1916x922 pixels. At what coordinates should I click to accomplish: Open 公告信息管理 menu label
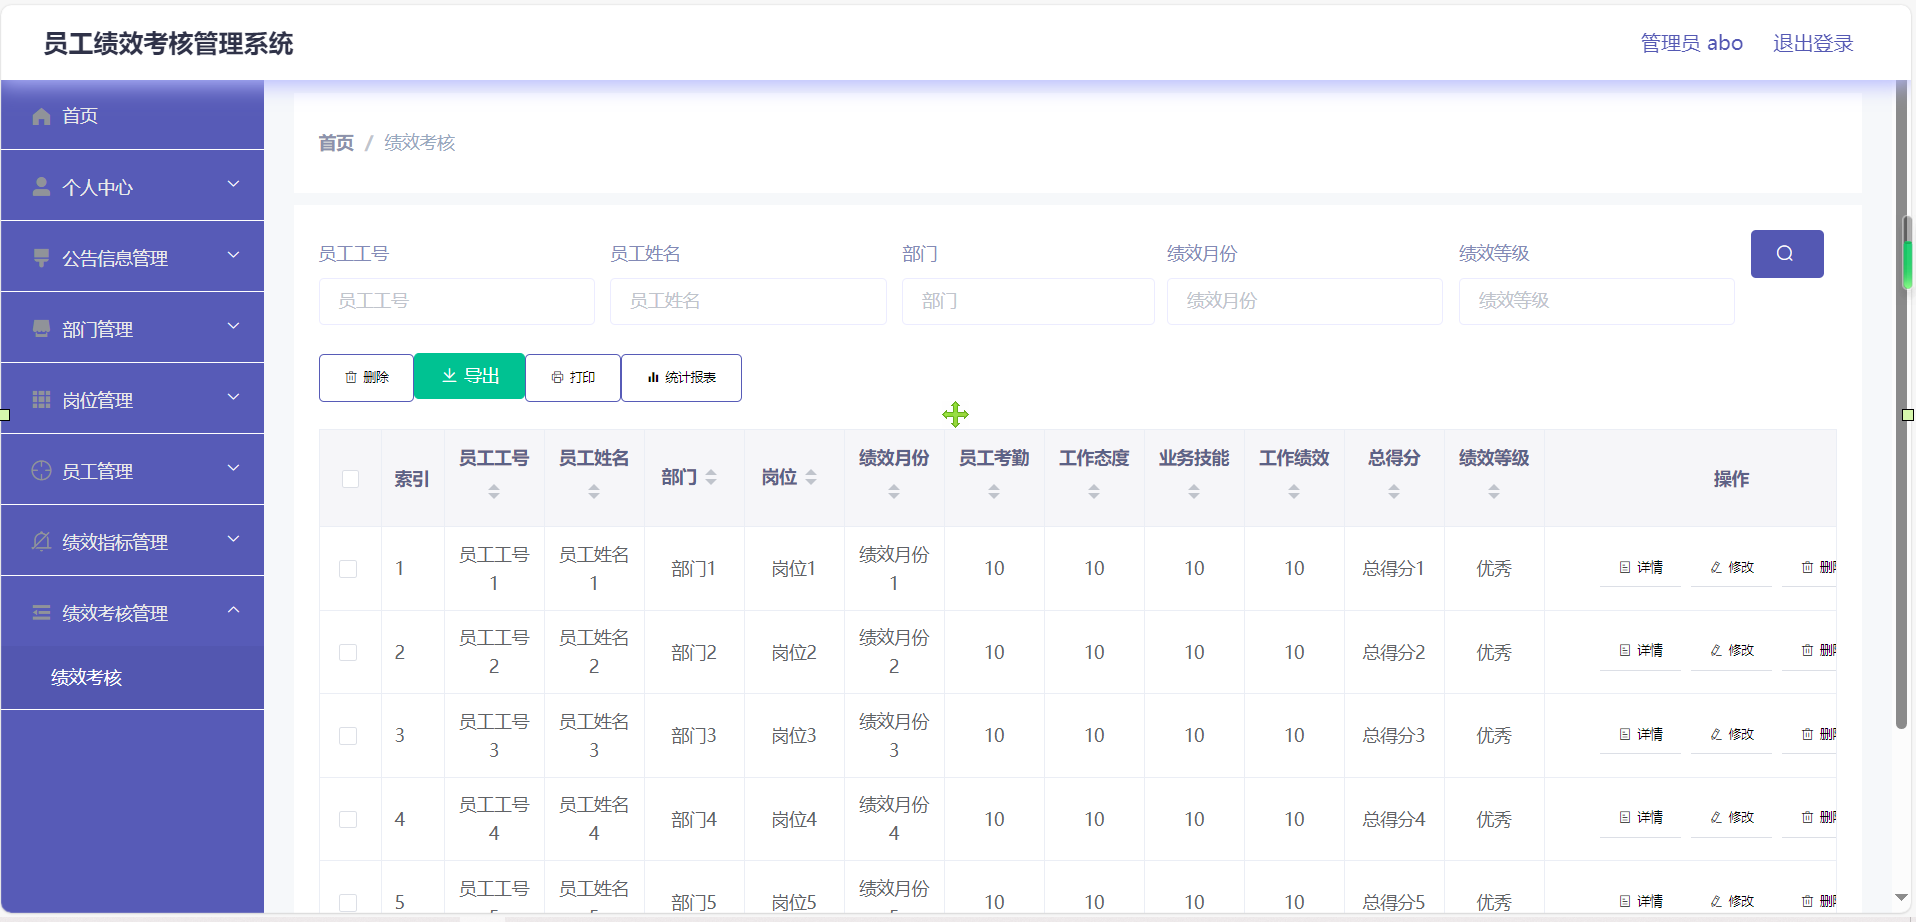point(115,259)
